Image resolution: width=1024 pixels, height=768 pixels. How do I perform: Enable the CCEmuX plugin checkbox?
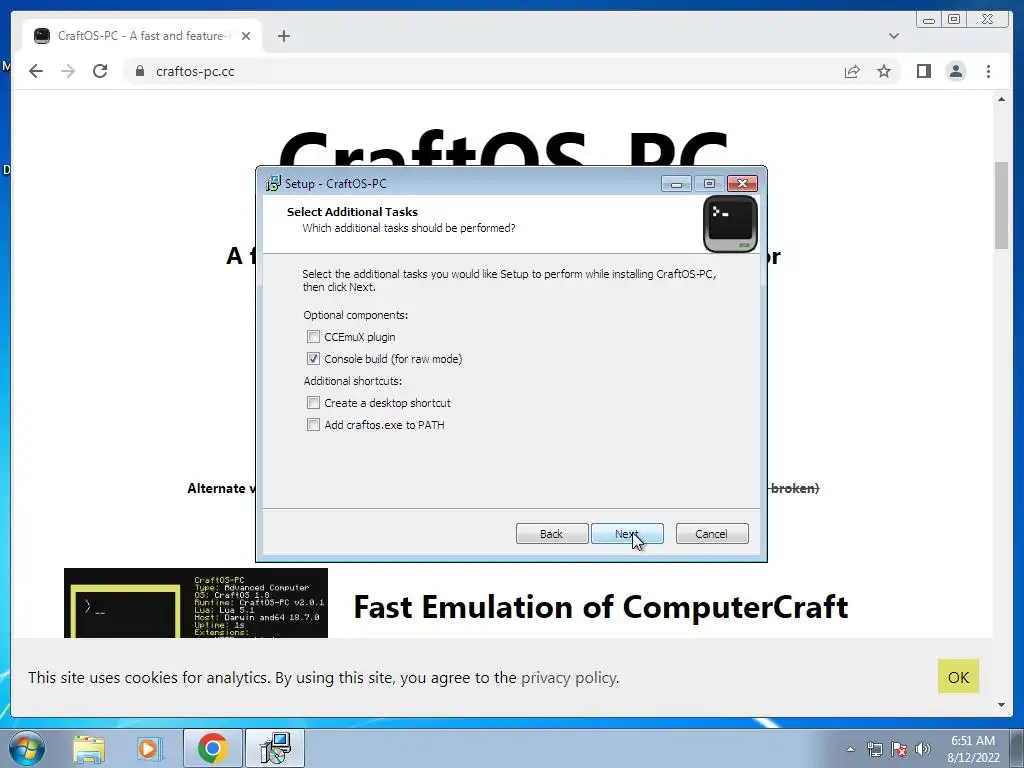click(x=313, y=337)
